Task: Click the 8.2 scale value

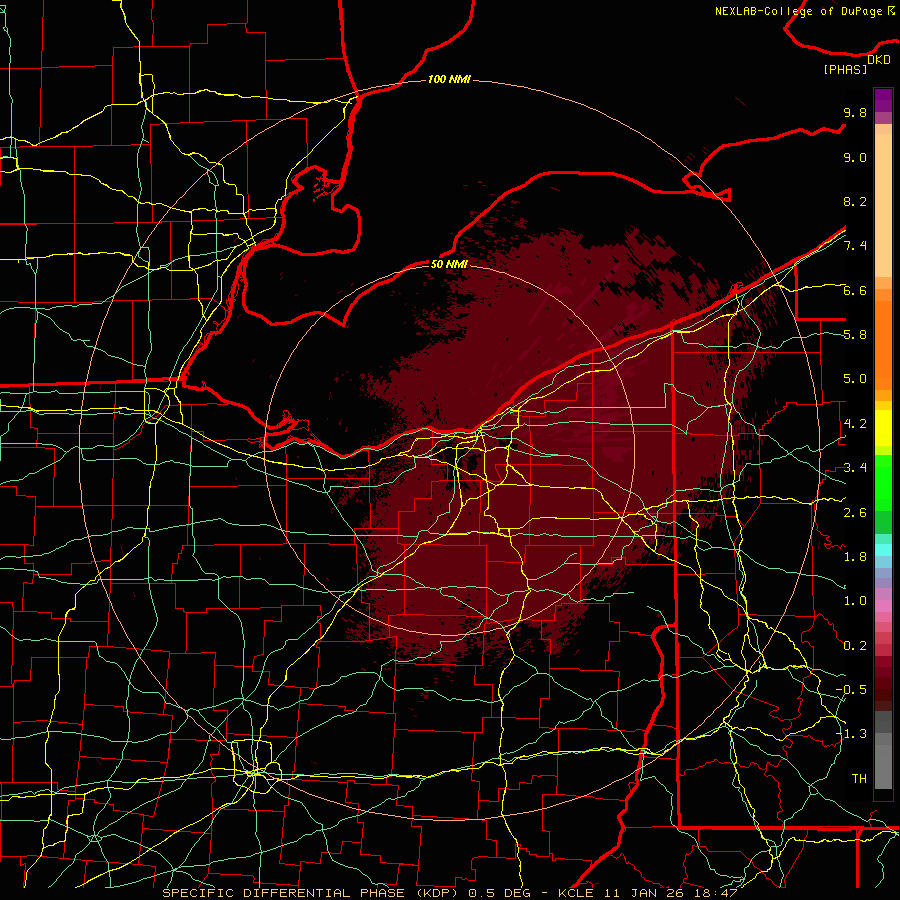Action: point(855,201)
